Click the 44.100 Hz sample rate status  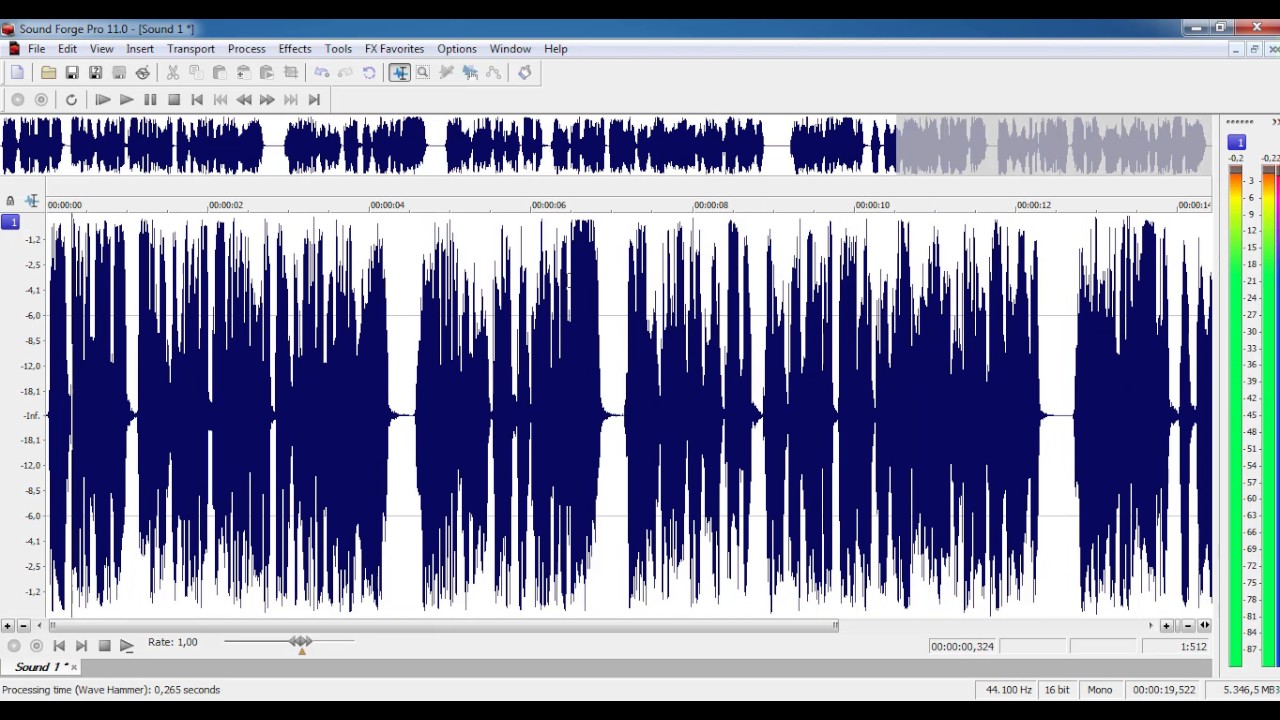click(x=1008, y=690)
